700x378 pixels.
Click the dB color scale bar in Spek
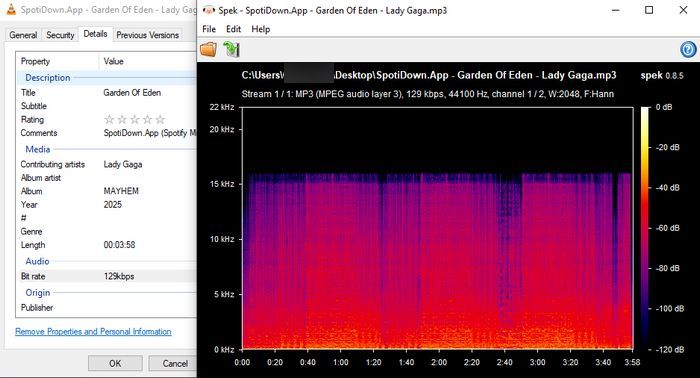click(646, 228)
